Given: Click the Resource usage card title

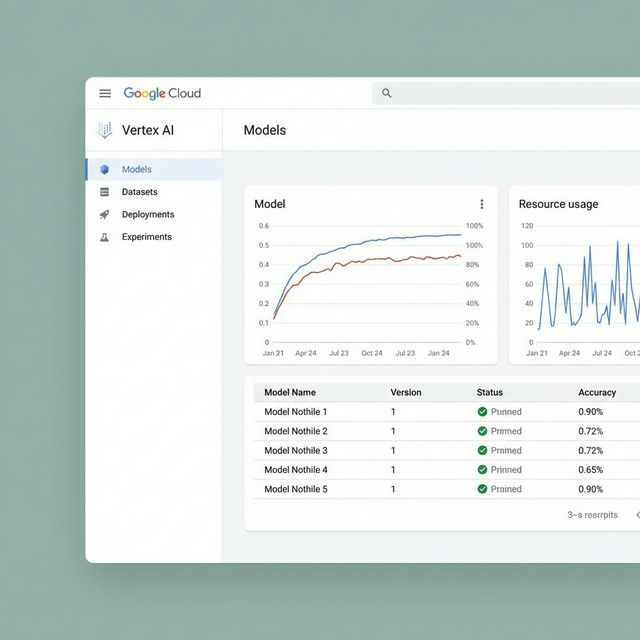Looking at the screenshot, I should tap(558, 204).
